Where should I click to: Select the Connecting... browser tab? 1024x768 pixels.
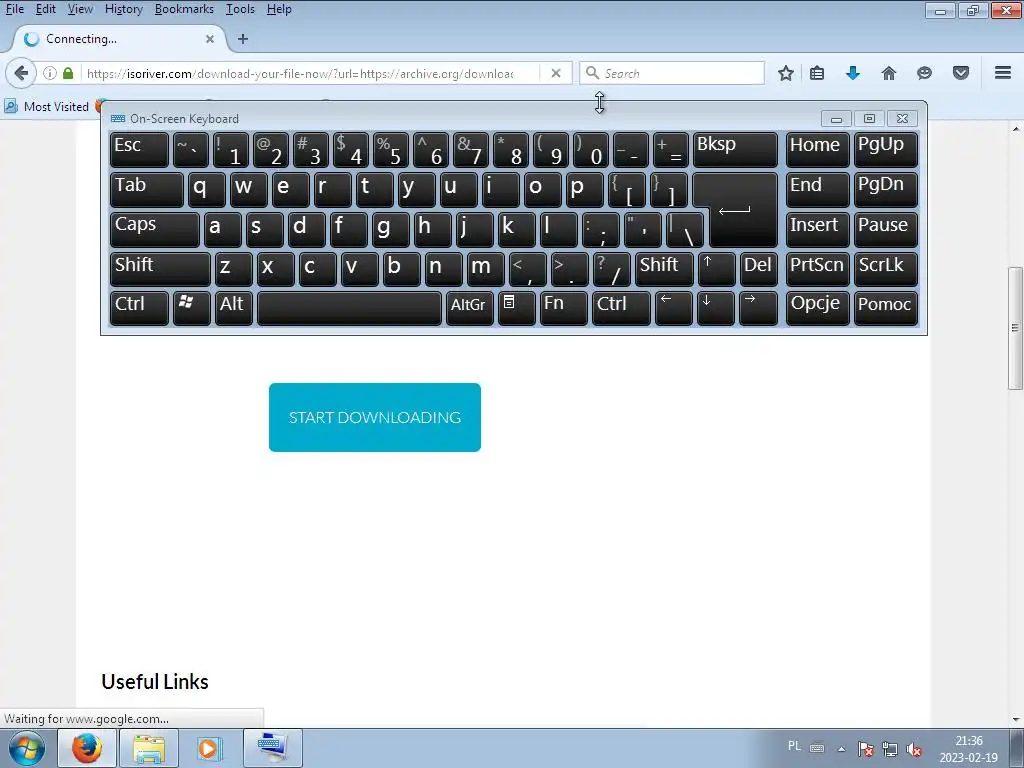coord(120,39)
